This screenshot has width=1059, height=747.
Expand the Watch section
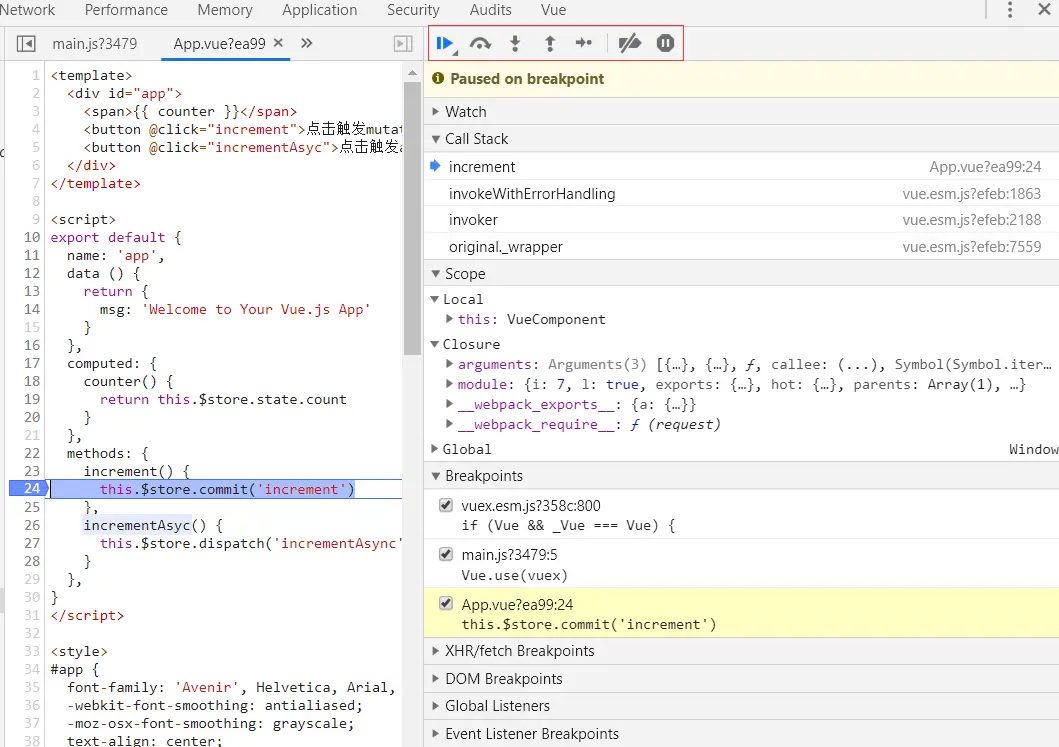coord(465,111)
